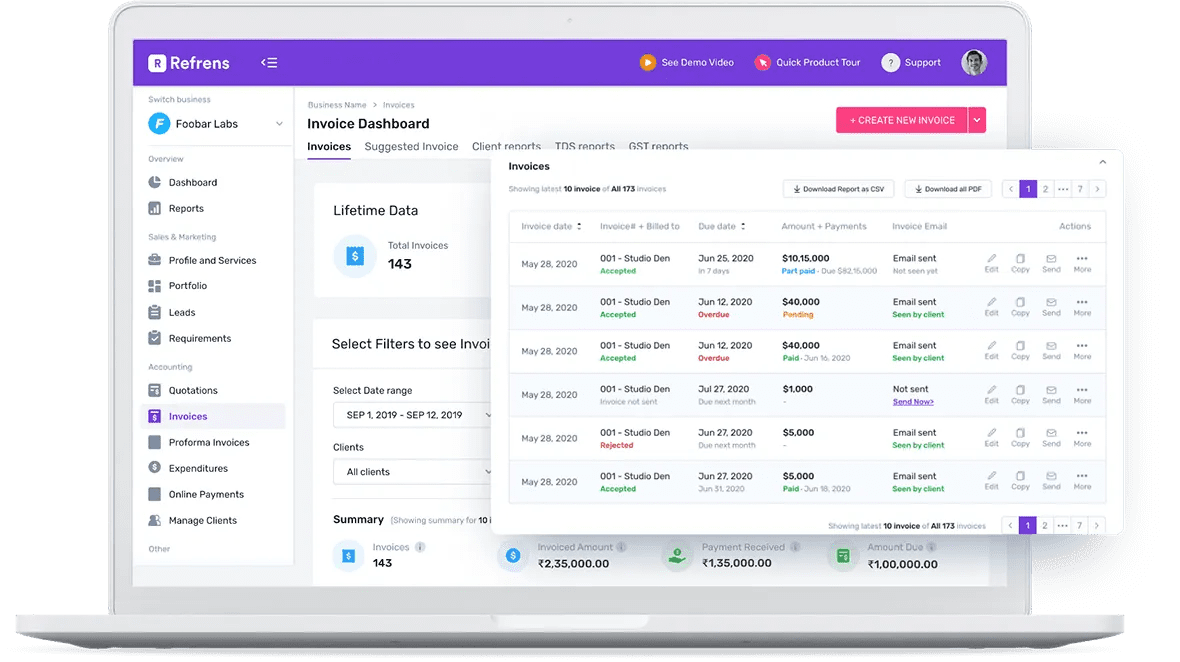Click the Edit pencil icon in first invoice row
Image resolution: width=1180 pixels, height=662 pixels.
coord(991,259)
